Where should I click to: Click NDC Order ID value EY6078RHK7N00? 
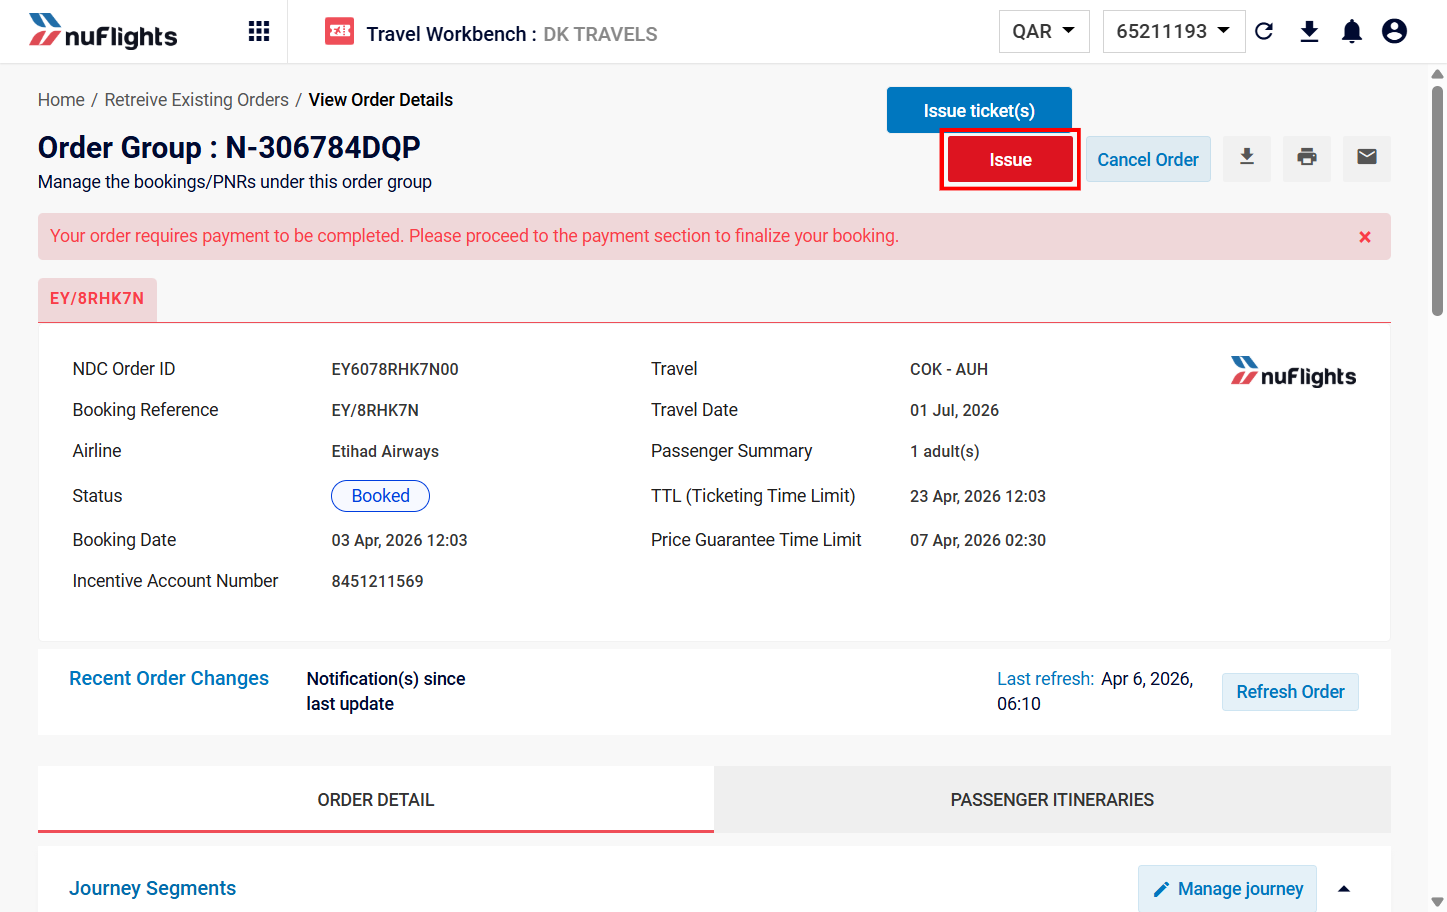395,370
